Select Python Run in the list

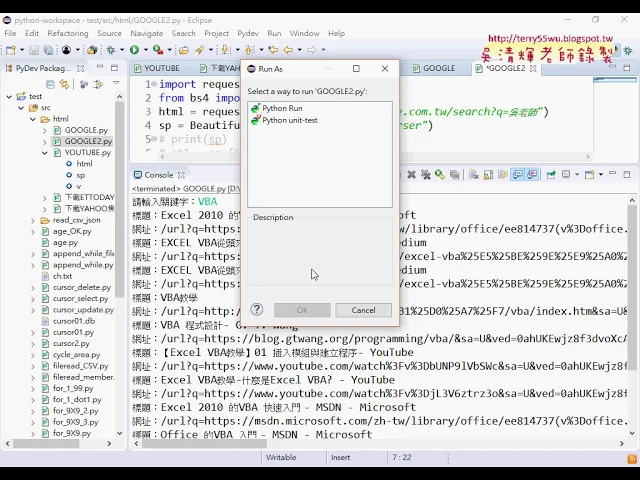[x=277, y=108]
